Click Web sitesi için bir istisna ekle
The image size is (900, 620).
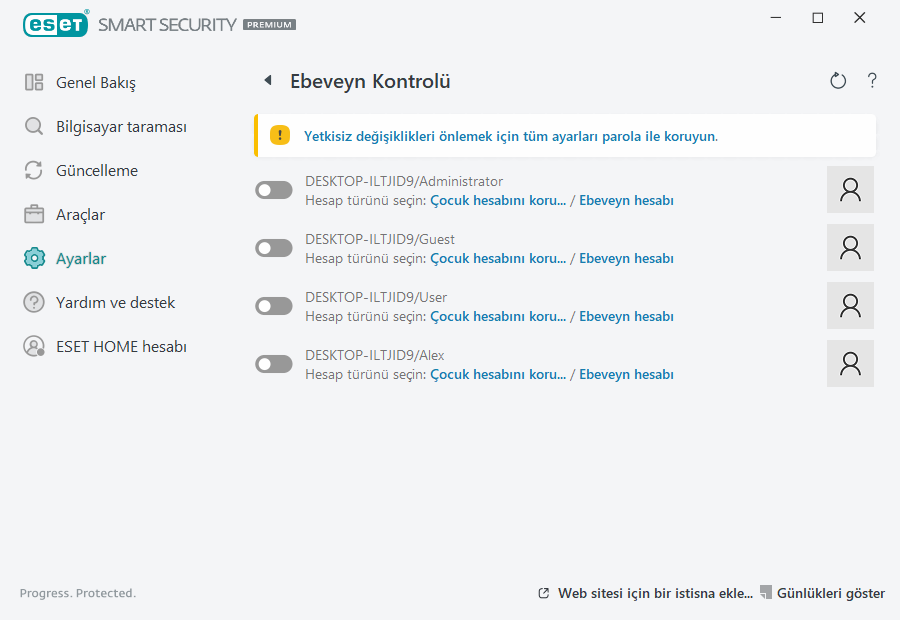pyautogui.click(x=655, y=592)
